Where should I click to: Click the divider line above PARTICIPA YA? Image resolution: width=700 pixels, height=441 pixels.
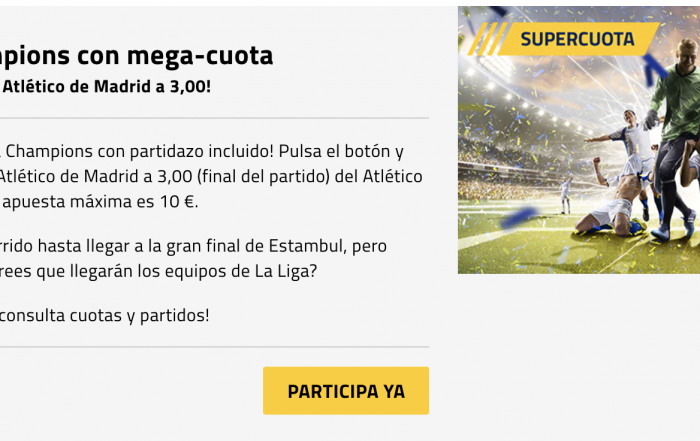pyautogui.click(x=214, y=347)
